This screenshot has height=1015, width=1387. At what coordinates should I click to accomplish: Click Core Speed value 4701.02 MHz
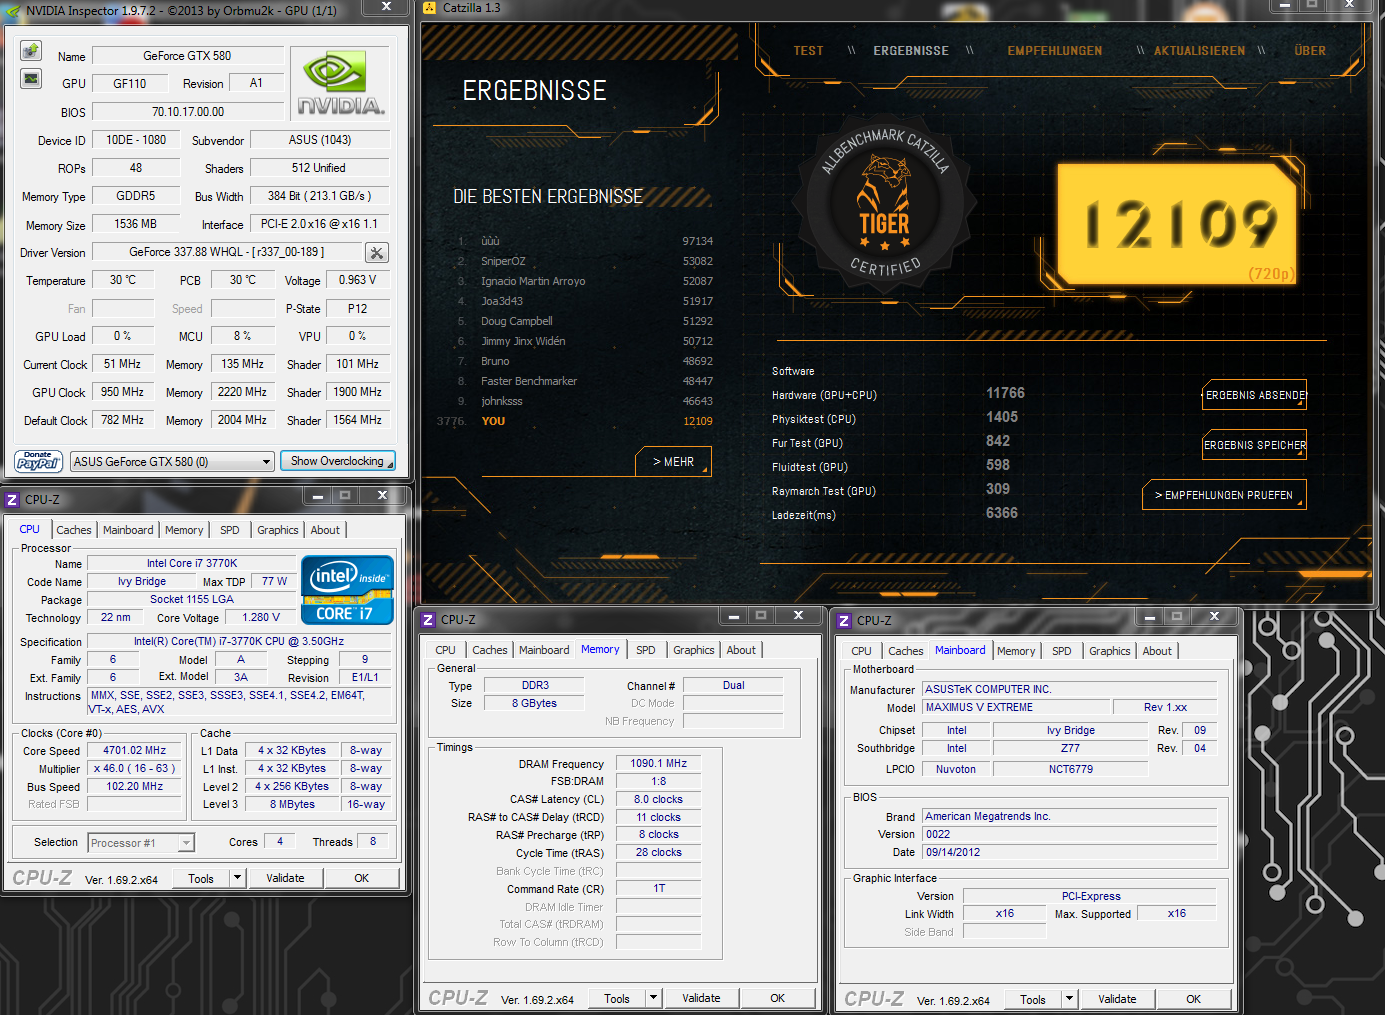(135, 750)
